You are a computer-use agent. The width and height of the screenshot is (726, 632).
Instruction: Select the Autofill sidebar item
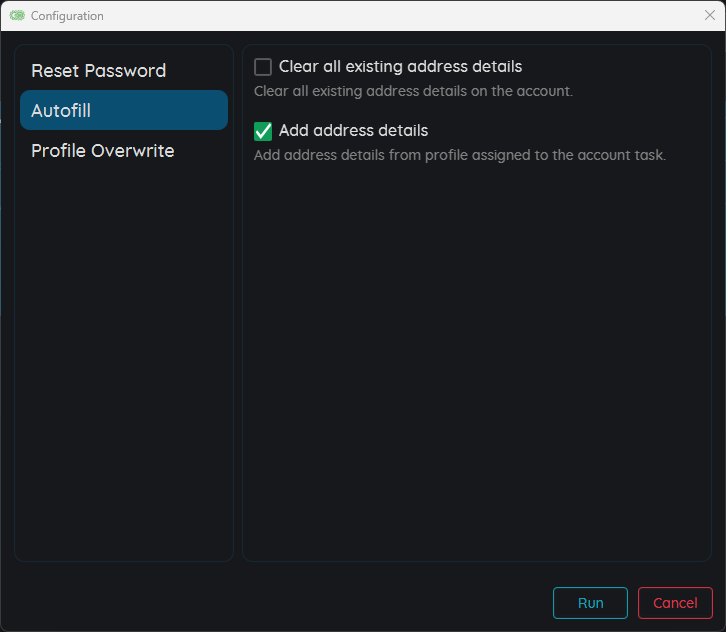point(123,110)
